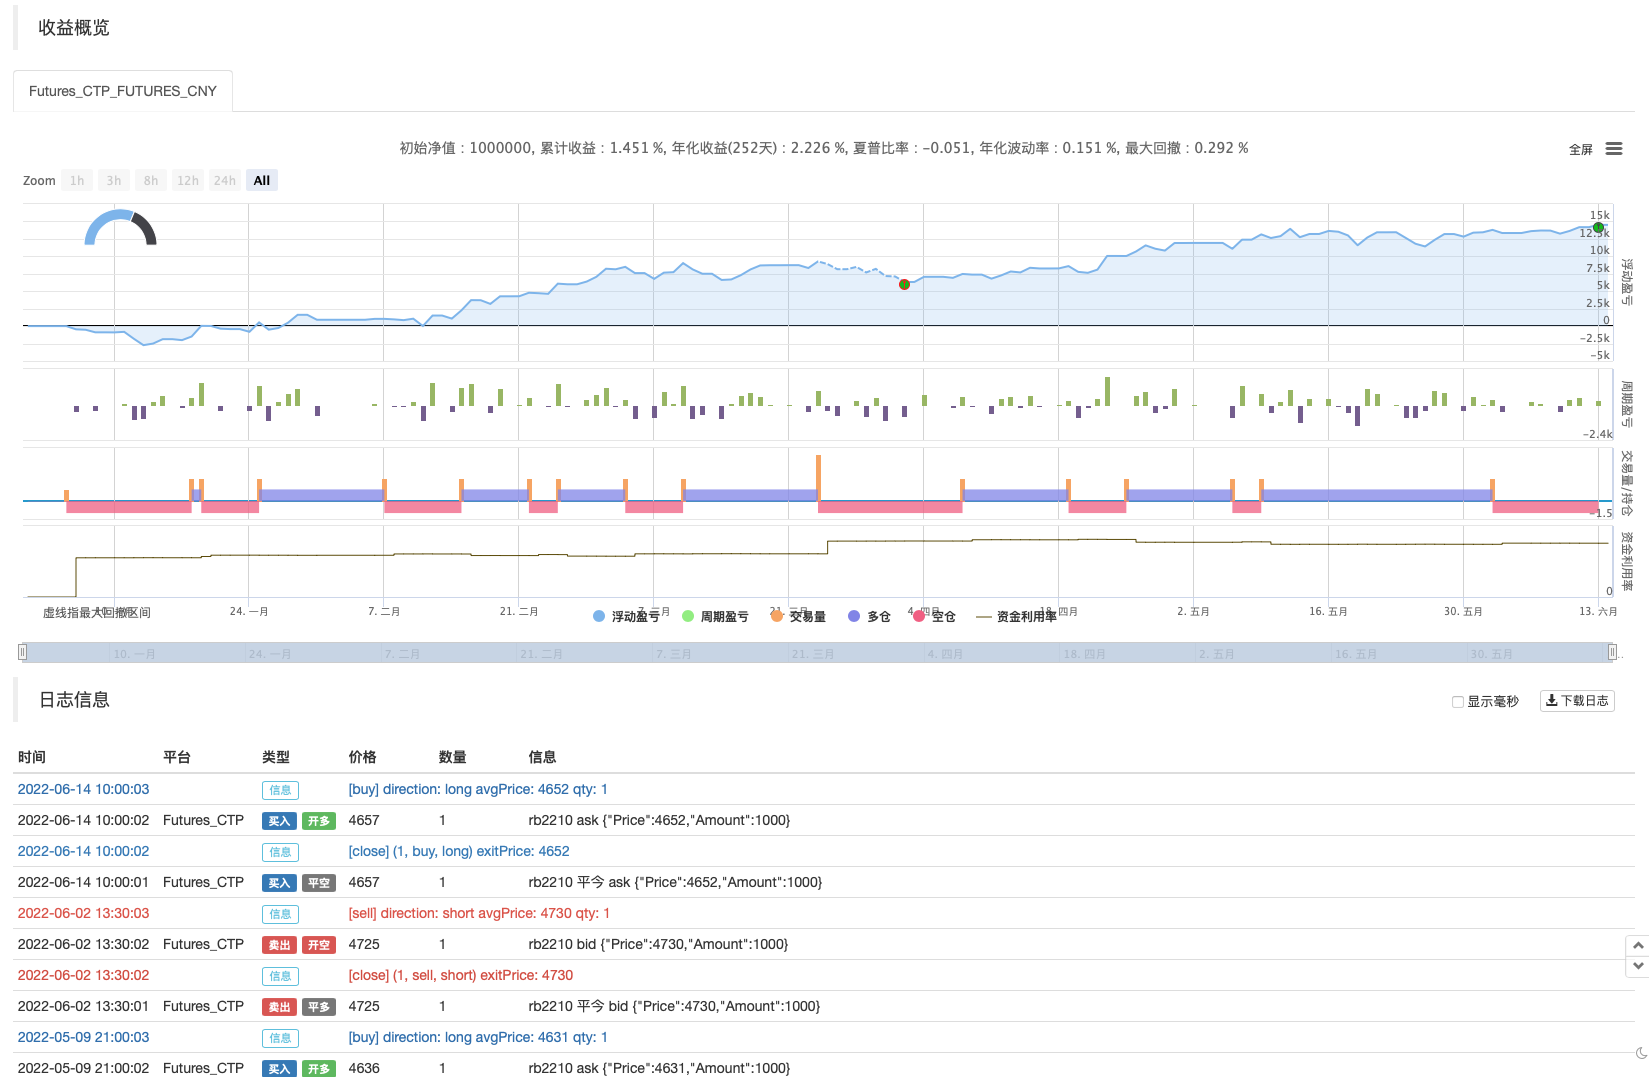
Task: Set zoom range to 8h
Action: coord(151,181)
